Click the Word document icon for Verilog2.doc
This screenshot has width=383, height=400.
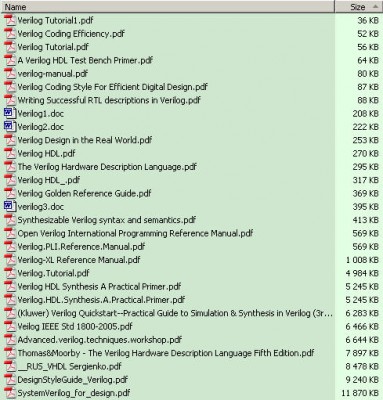click(10, 127)
